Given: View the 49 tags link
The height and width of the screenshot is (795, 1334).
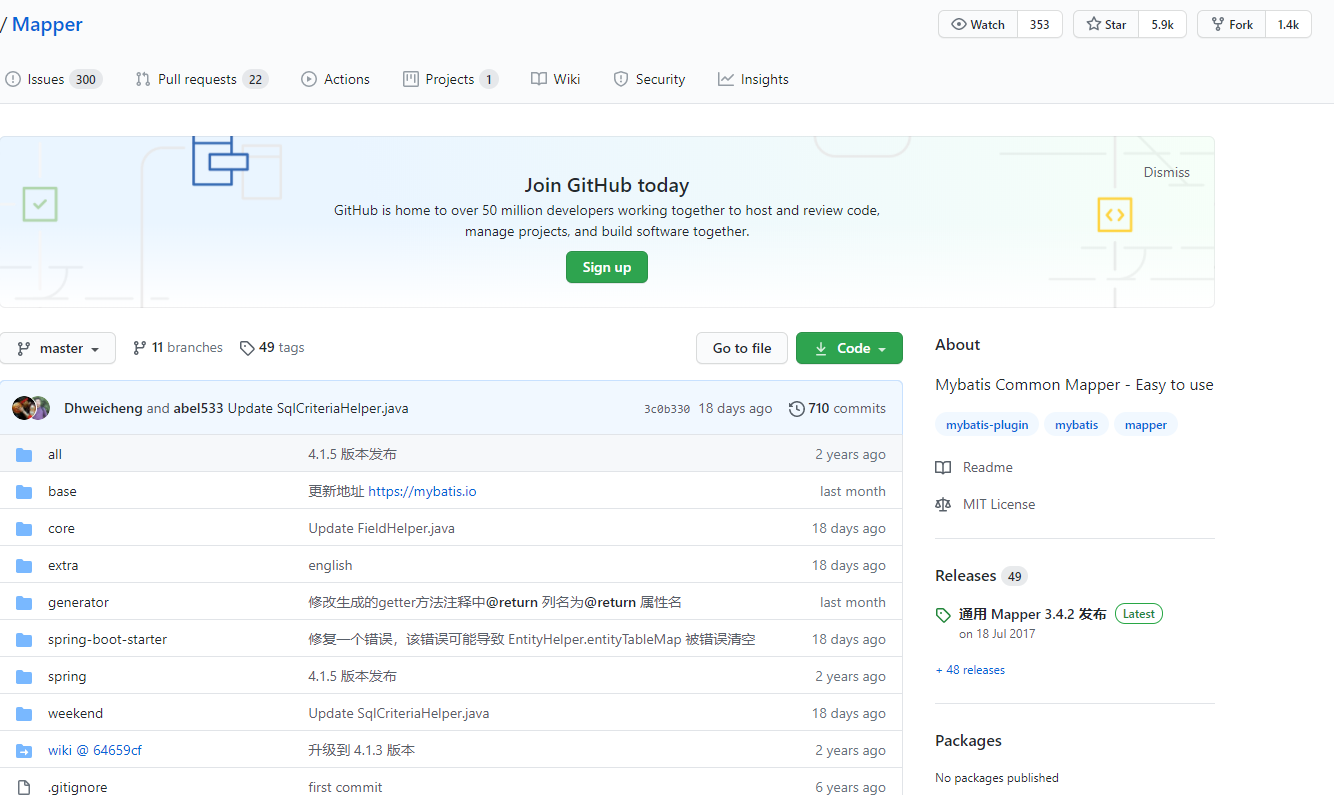Looking at the screenshot, I should pos(272,348).
